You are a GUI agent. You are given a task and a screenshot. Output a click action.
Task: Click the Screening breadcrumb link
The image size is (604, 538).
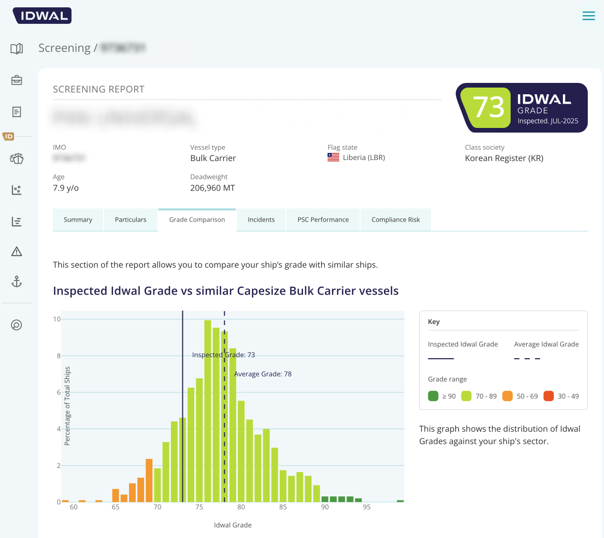64,48
